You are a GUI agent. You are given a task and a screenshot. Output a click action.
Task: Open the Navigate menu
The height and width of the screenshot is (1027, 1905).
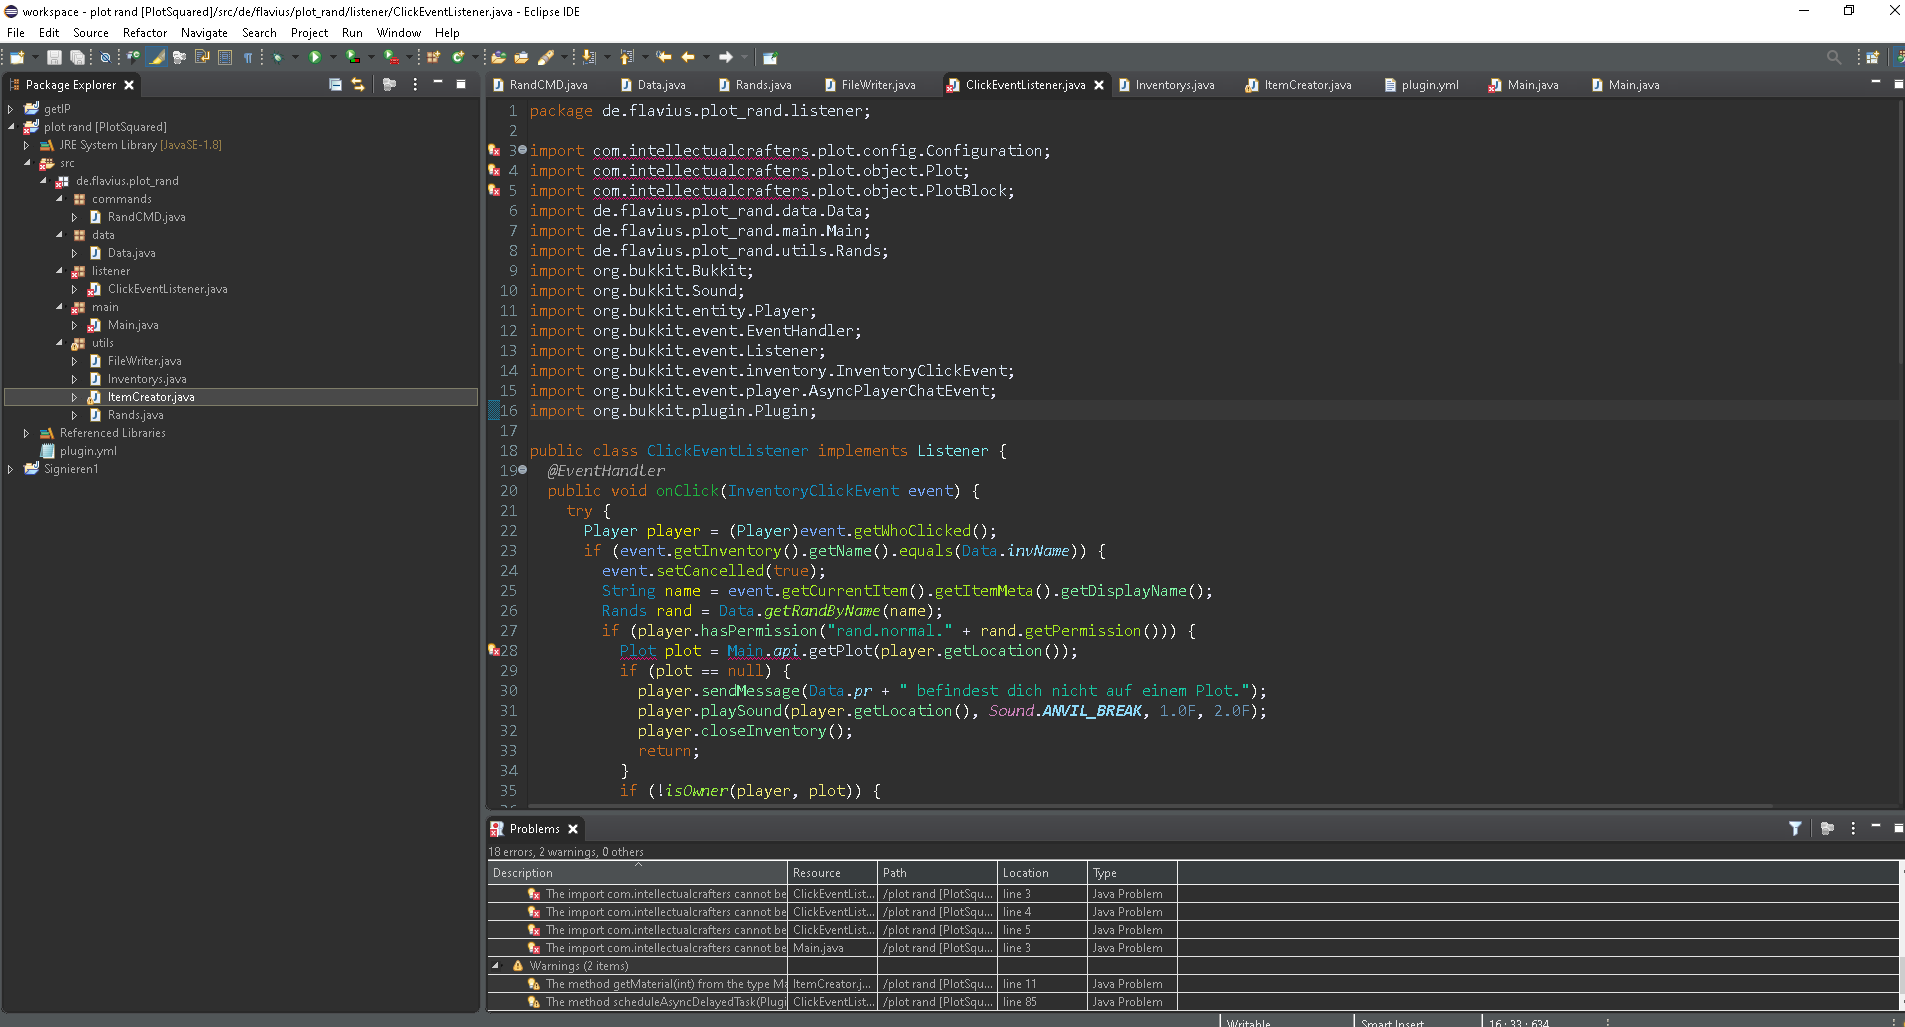tap(204, 33)
